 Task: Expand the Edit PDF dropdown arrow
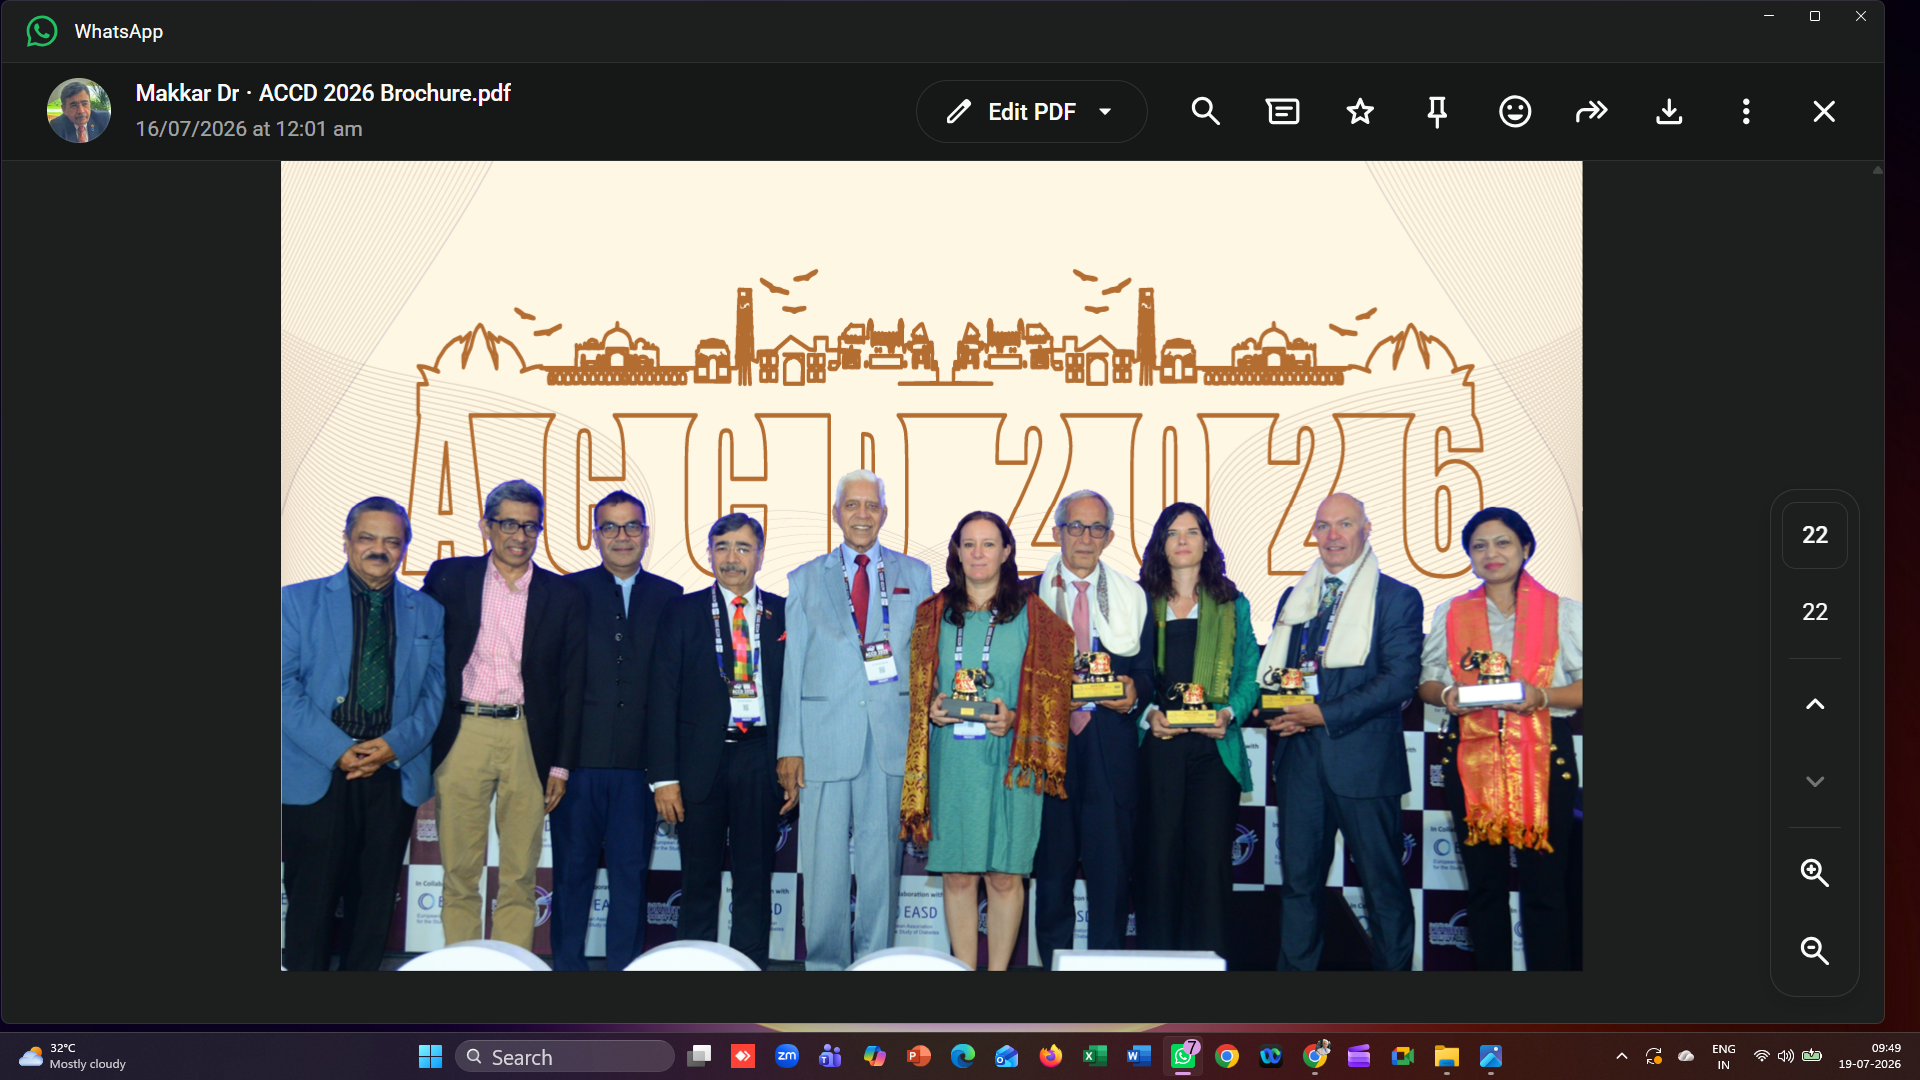click(x=1105, y=111)
